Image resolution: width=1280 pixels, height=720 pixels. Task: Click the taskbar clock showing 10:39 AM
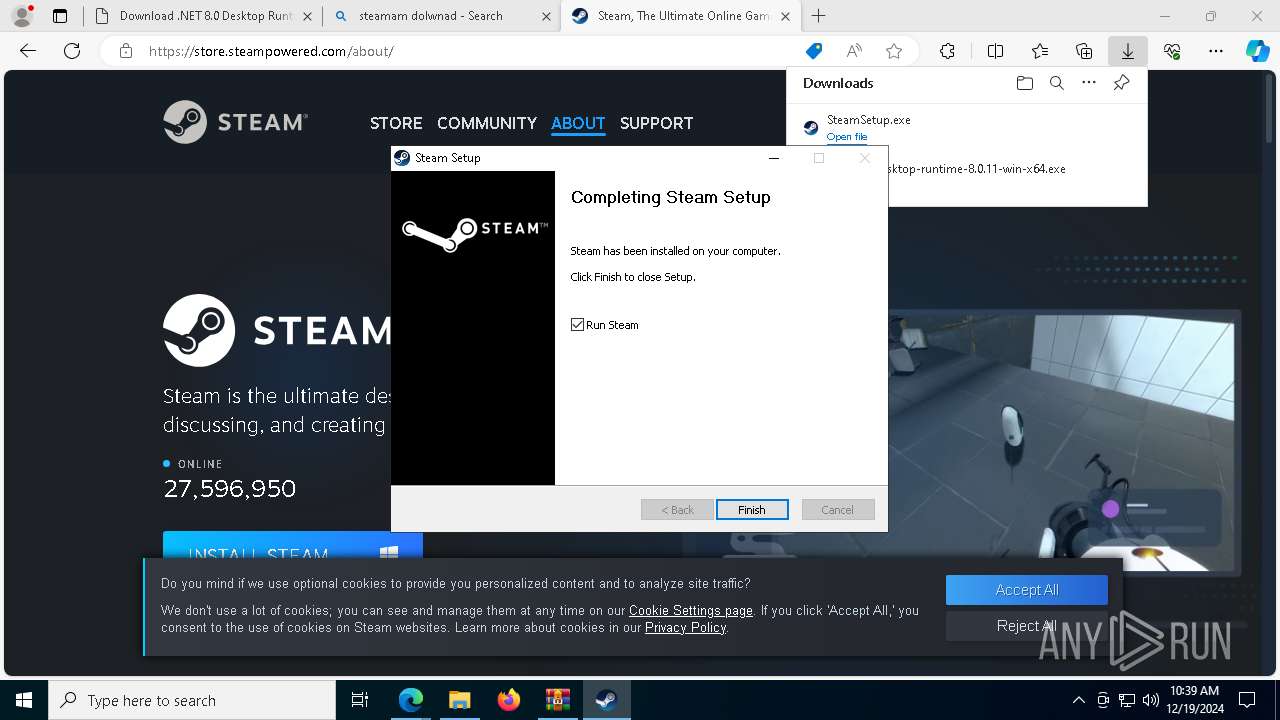pyautogui.click(x=1194, y=700)
